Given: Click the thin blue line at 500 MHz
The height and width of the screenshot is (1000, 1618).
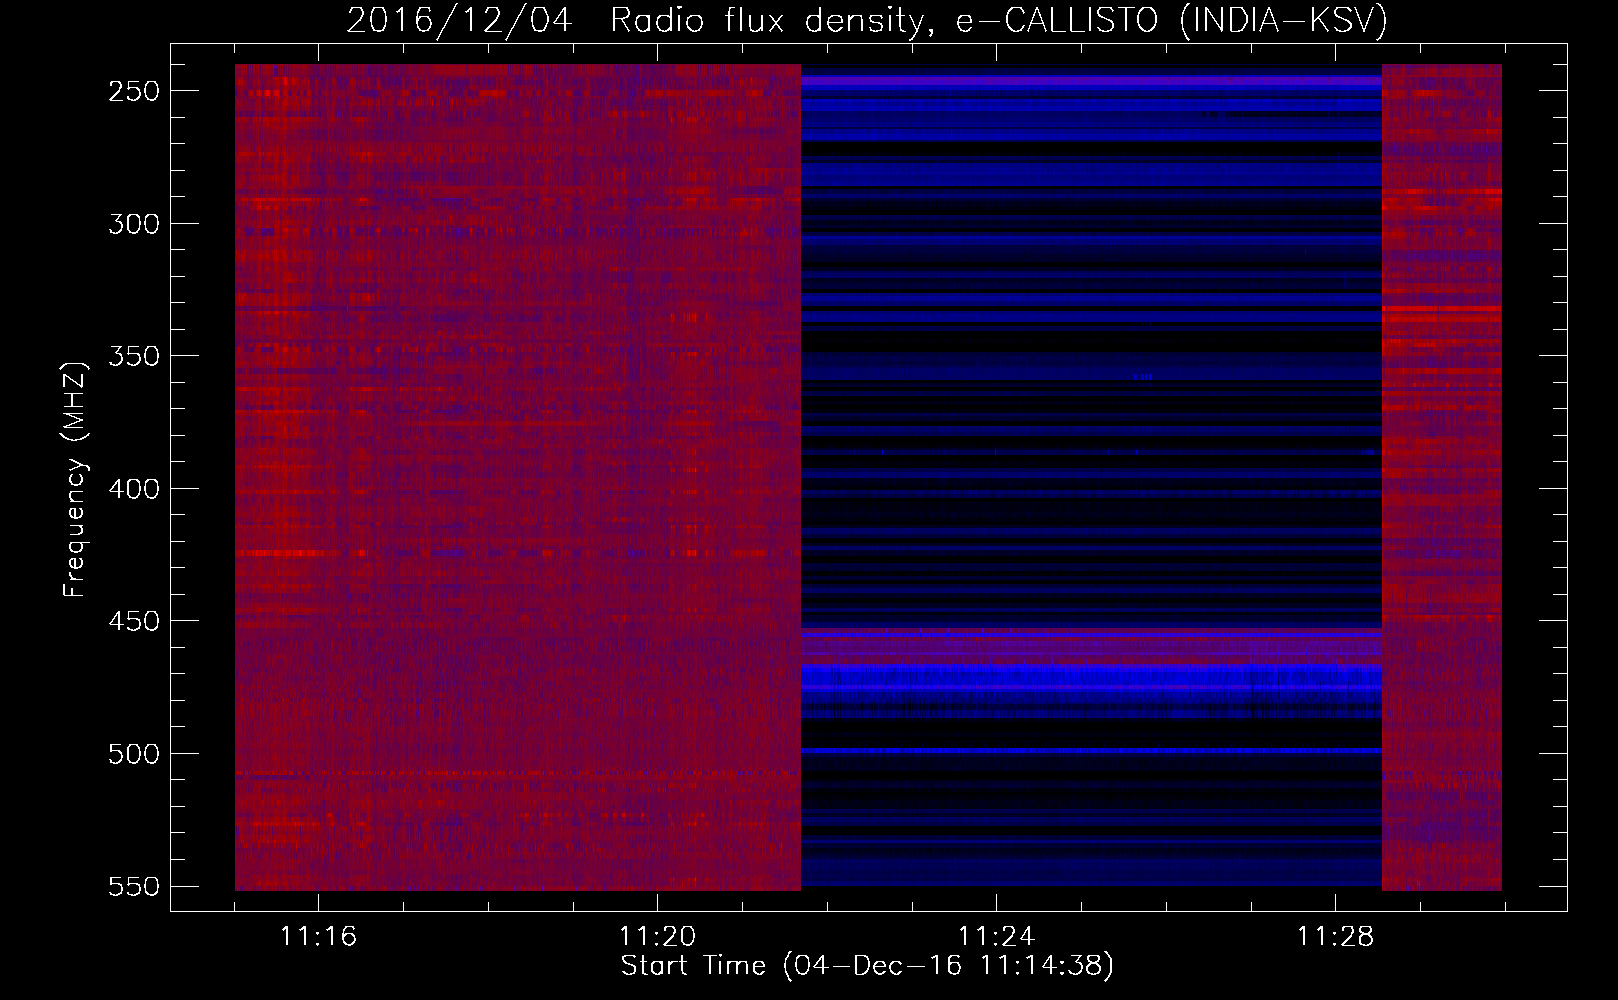Looking at the screenshot, I should coord(1091,750).
